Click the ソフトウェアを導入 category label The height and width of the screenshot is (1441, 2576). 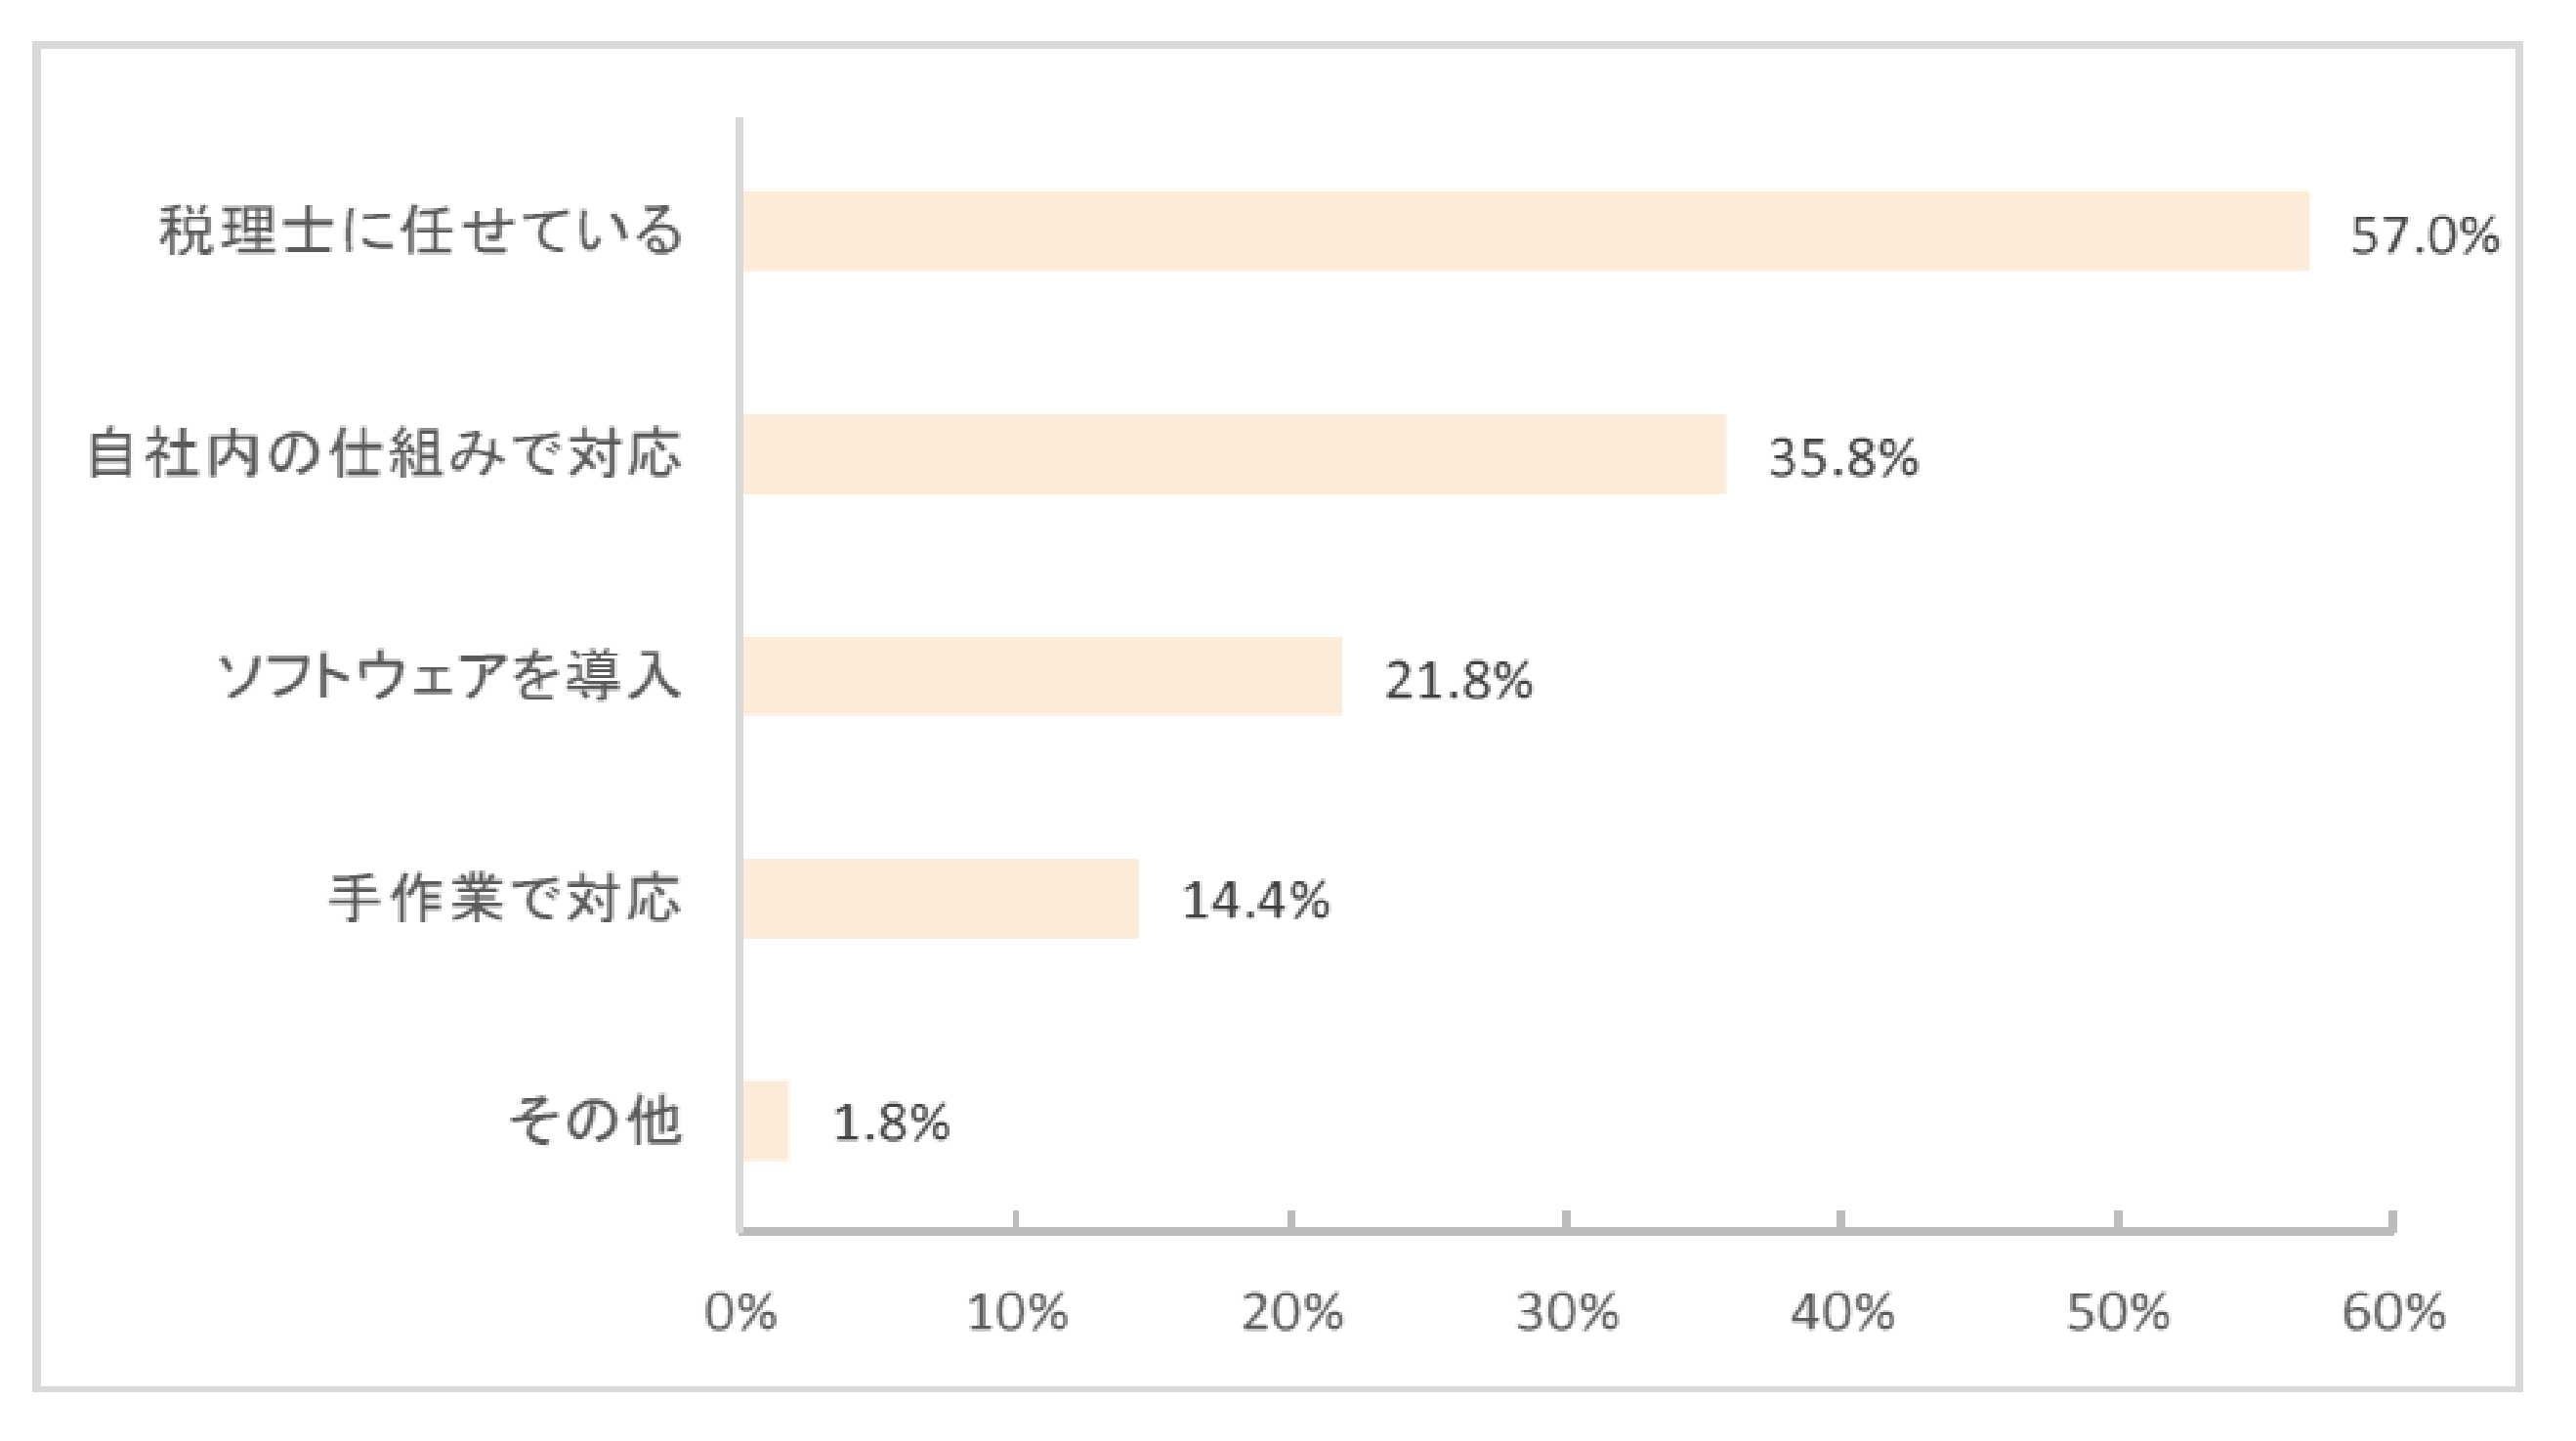[450, 676]
